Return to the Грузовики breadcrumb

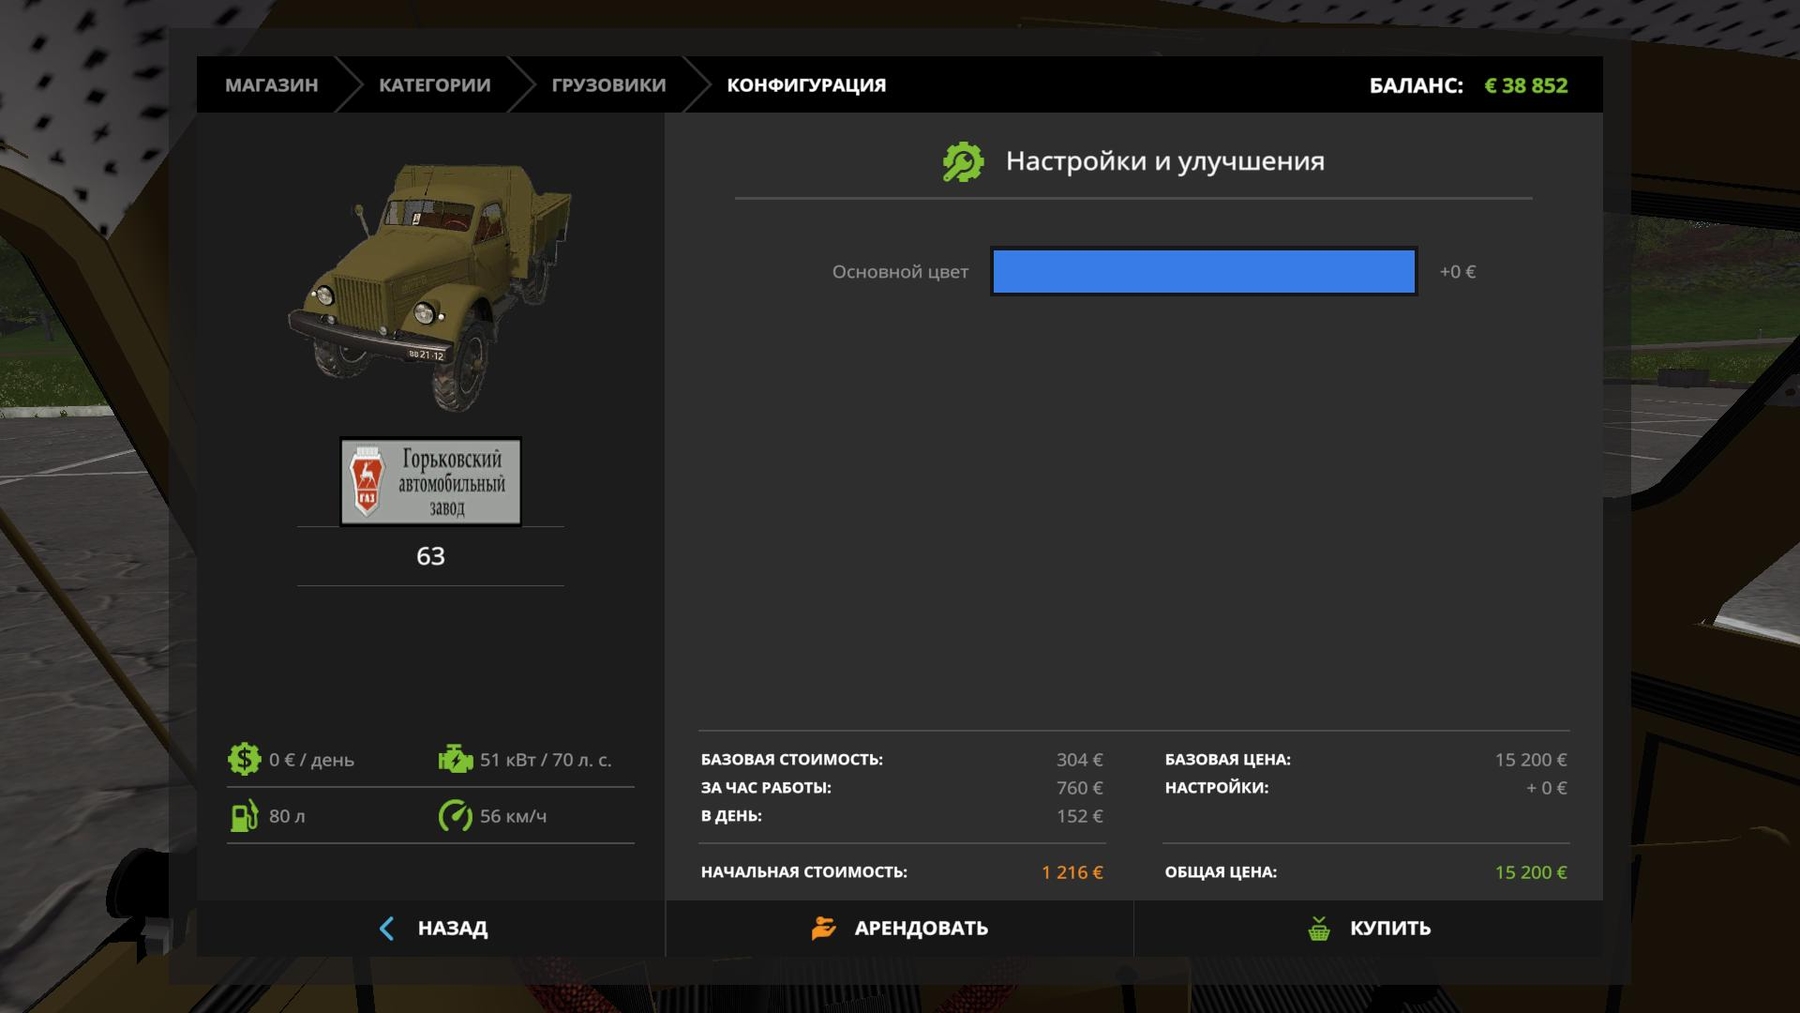[x=608, y=85]
